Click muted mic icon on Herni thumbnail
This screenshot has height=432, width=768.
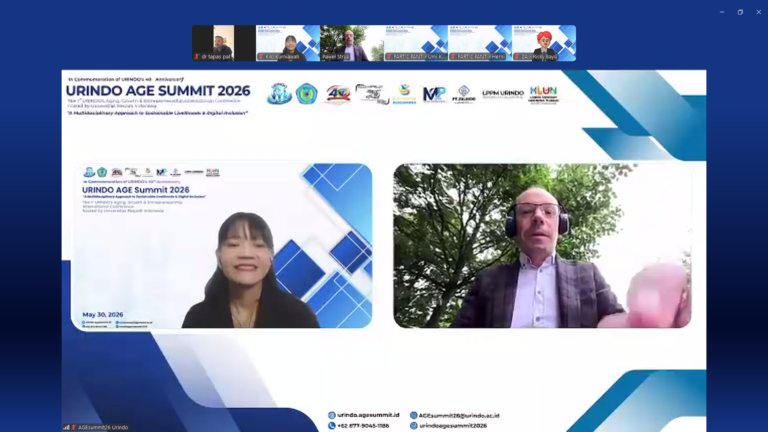point(453,57)
